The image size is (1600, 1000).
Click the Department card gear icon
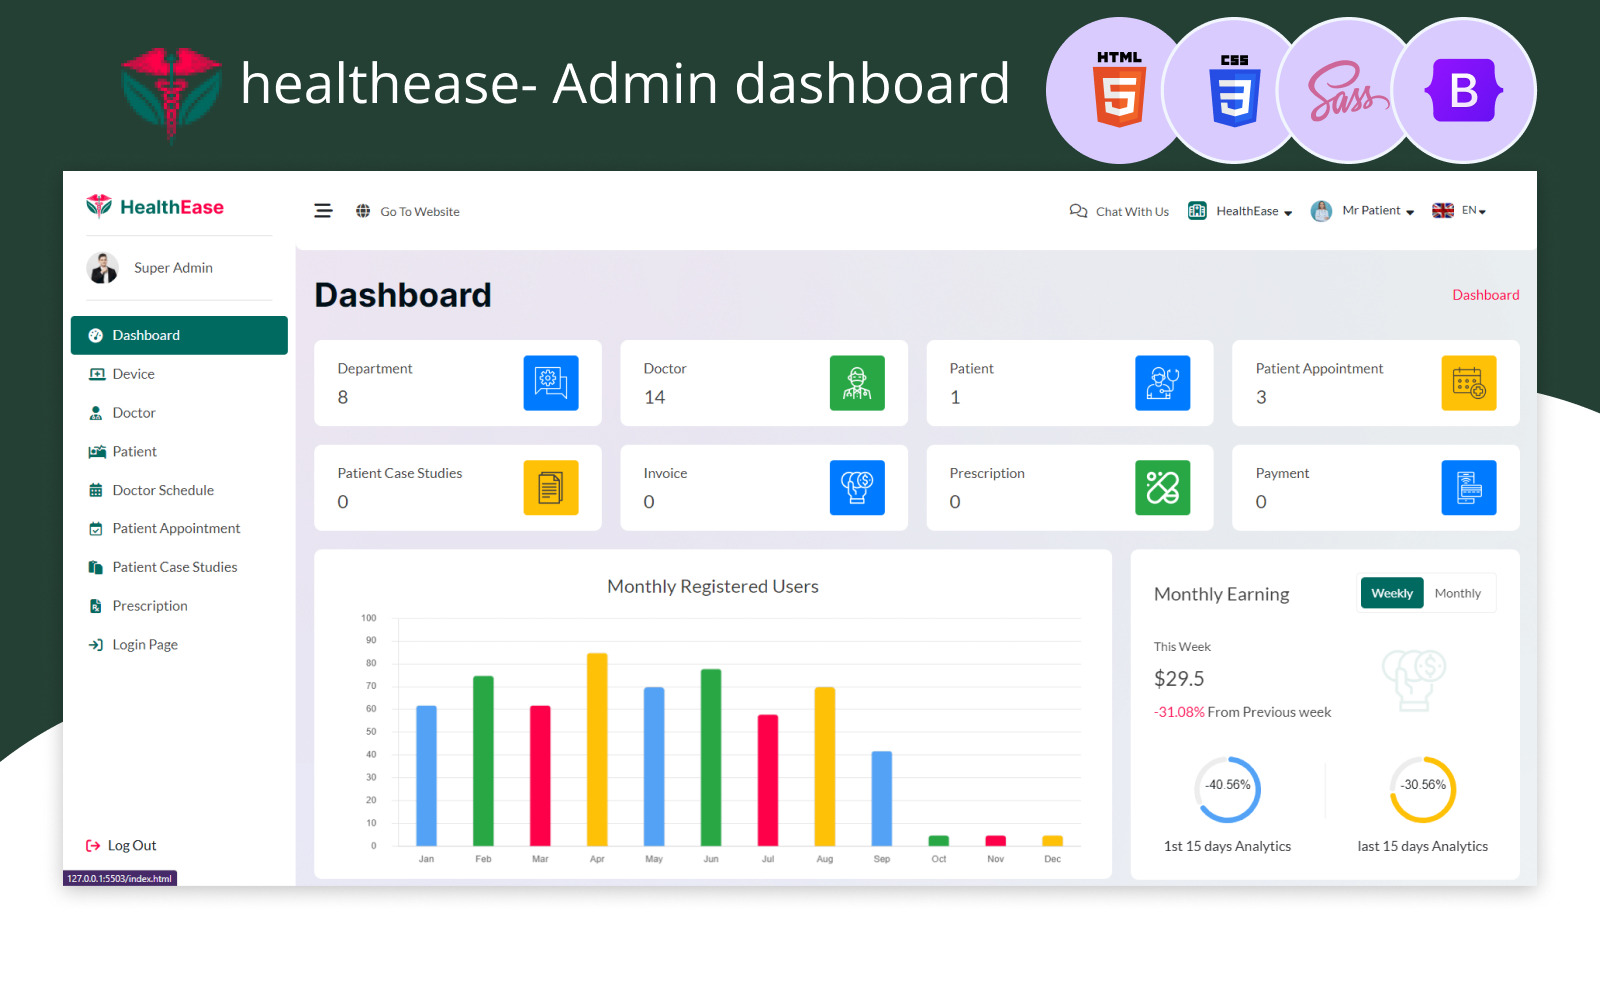551,383
